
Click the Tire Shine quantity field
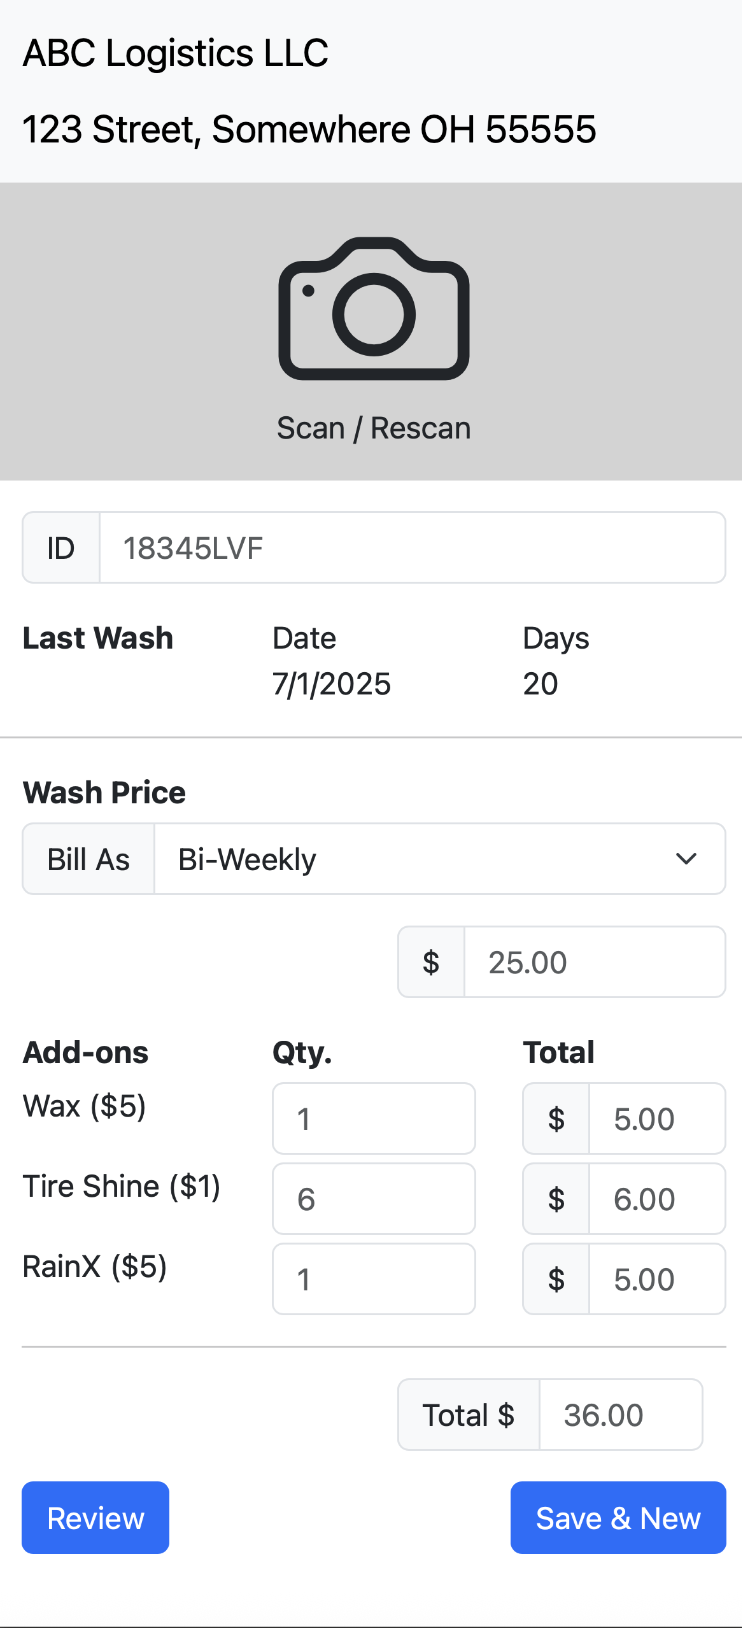tap(373, 1199)
